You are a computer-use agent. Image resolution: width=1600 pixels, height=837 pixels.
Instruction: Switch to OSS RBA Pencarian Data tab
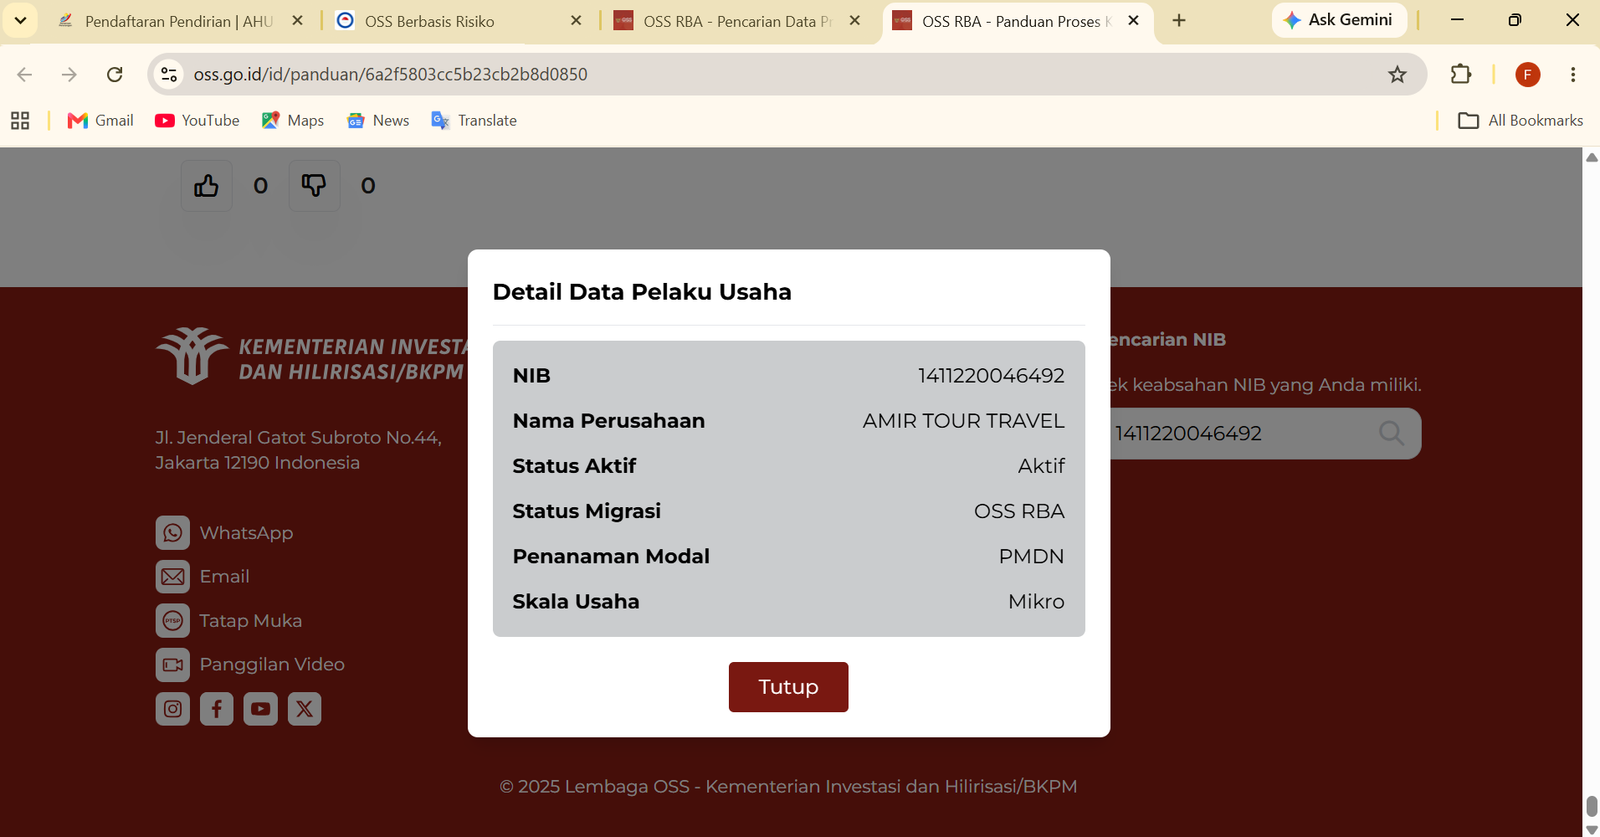(x=736, y=21)
